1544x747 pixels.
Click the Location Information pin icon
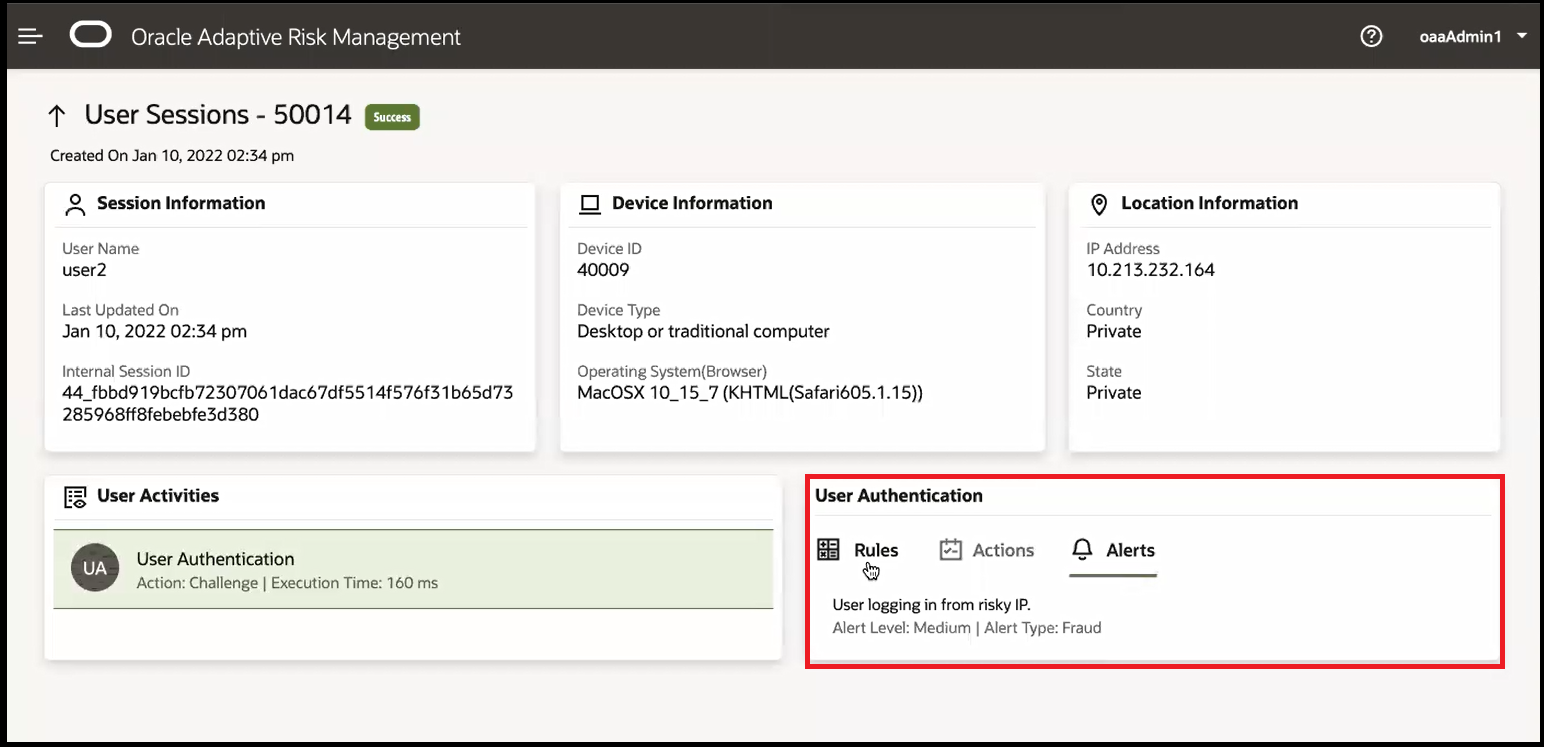1098,204
